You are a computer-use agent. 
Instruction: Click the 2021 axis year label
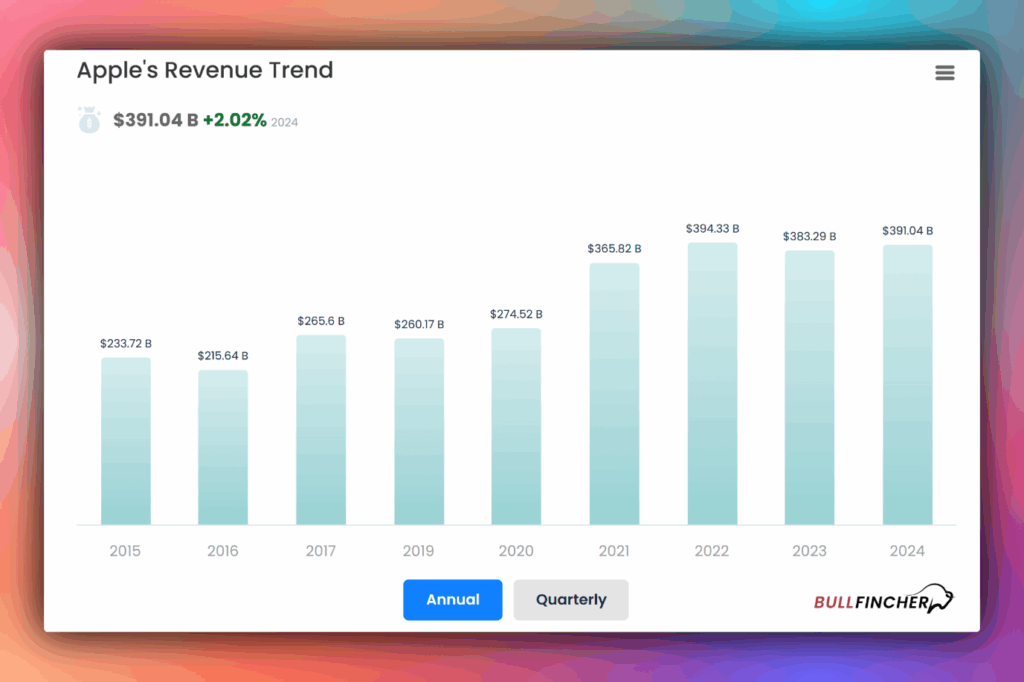click(x=613, y=551)
